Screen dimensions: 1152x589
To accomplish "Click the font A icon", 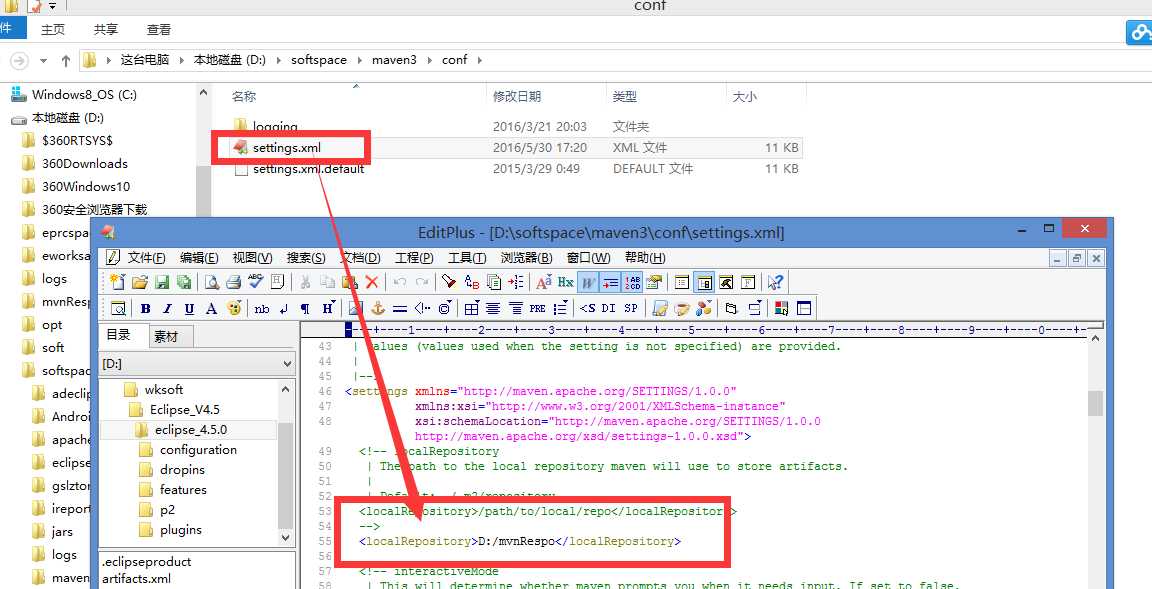I will 212,308.
